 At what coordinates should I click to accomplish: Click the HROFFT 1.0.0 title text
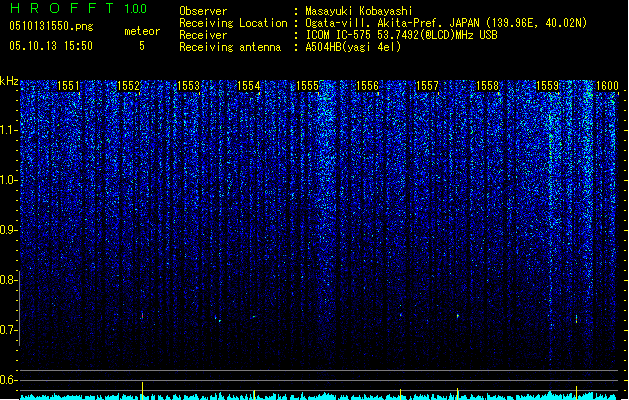click(78, 8)
